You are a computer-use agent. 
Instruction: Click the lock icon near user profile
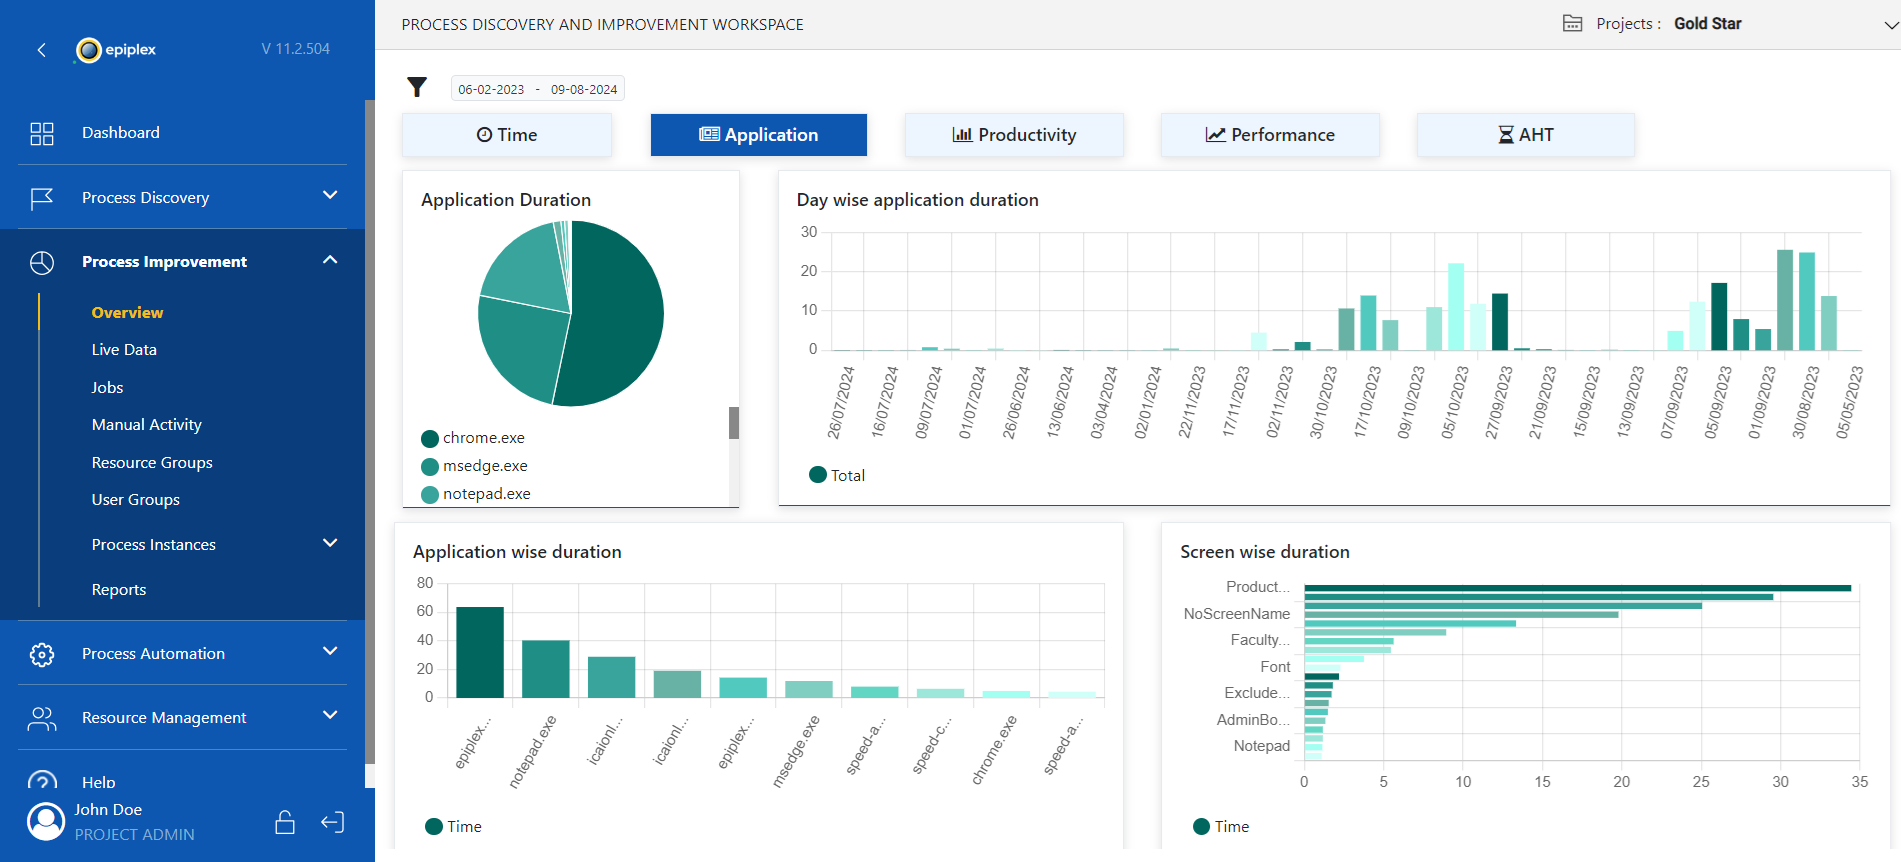point(285,822)
